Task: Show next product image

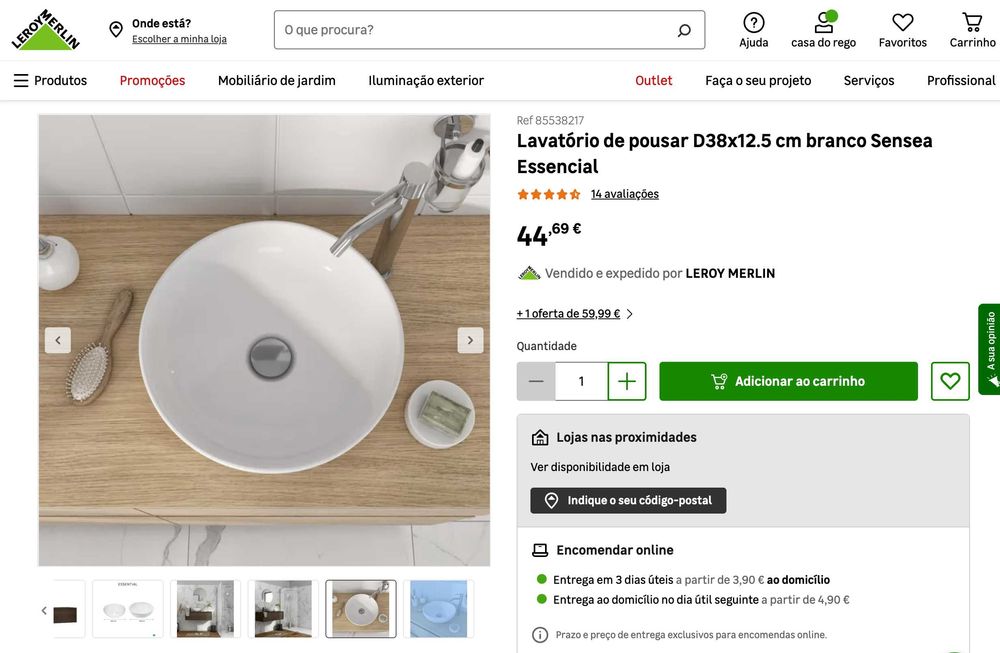Action: pos(470,340)
